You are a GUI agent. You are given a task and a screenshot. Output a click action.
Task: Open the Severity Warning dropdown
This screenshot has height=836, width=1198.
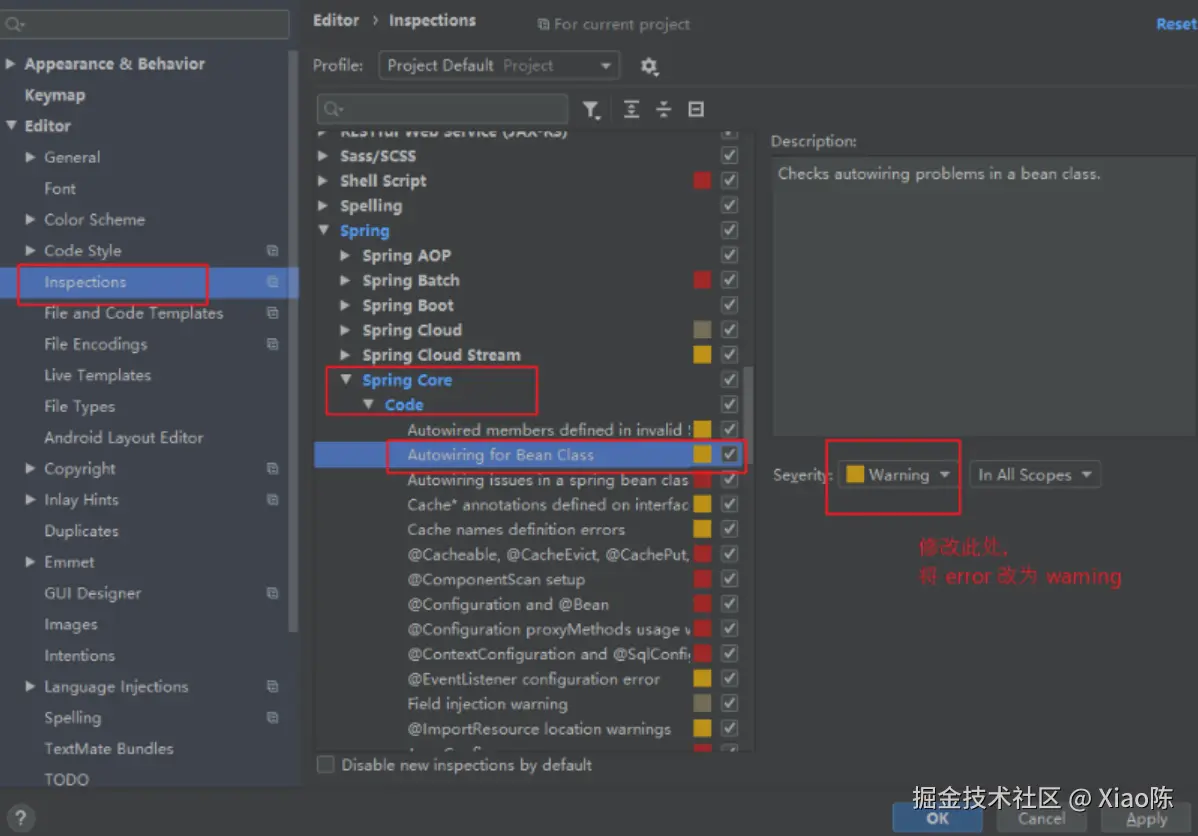pyautogui.click(x=898, y=475)
